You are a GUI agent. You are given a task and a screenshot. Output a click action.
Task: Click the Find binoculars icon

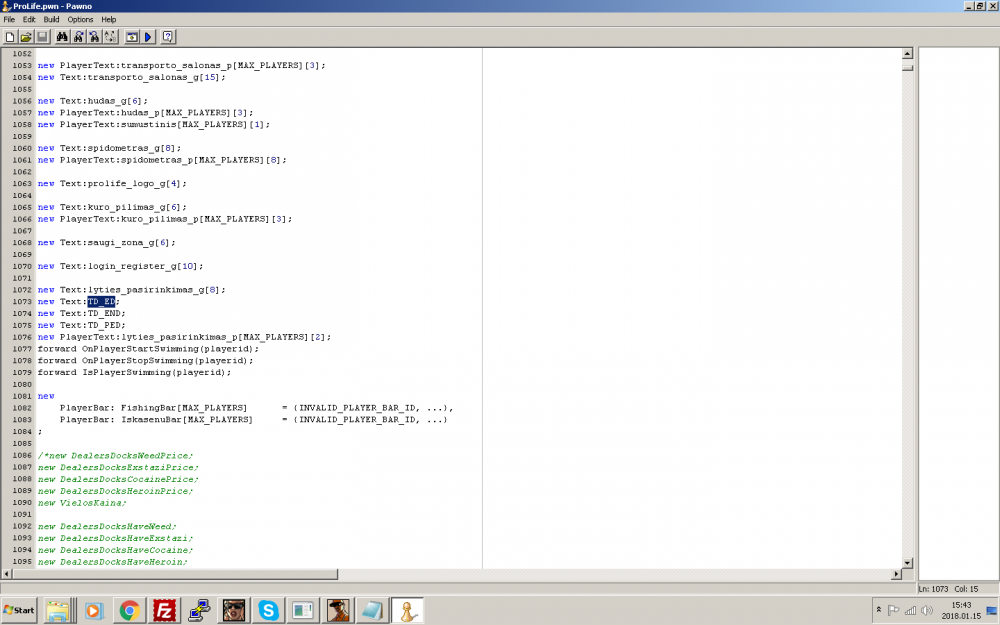pyautogui.click(x=62, y=37)
